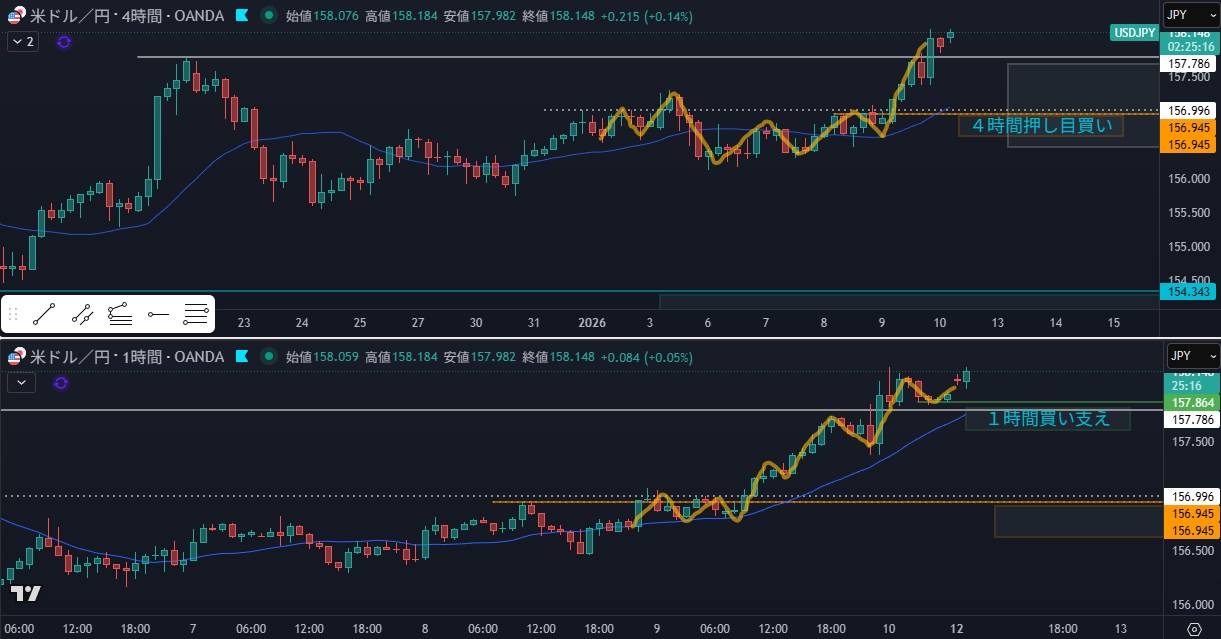The width and height of the screenshot is (1221, 639).
Task: Pick the Trend Angle drawing tool
Action: 120,316
